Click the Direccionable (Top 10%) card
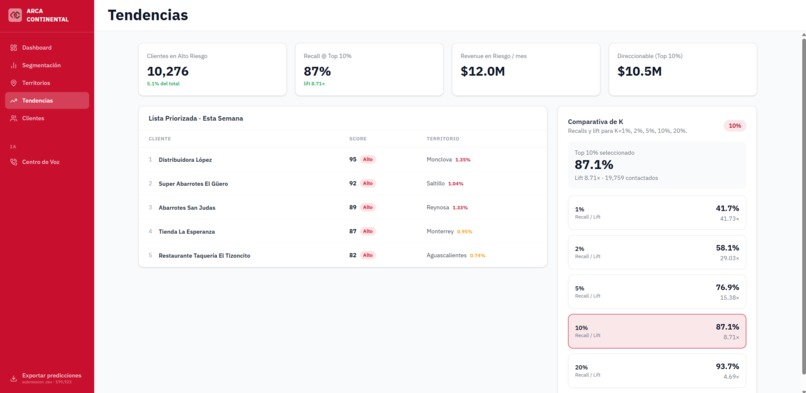Image resolution: width=806 pixels, height=393 pixels. pos(683,69)
